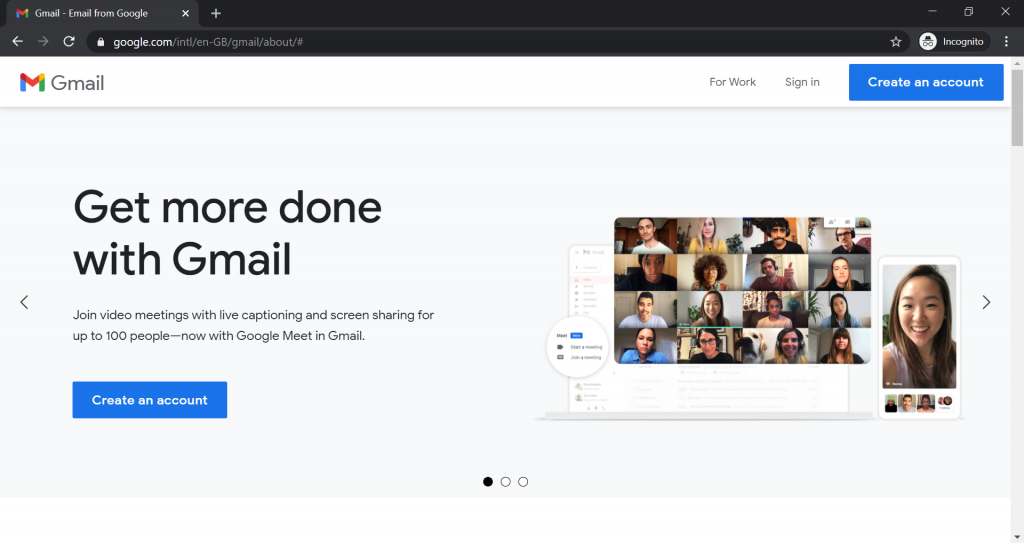1024x543 pixels.
Task: Select third carousel dot
Action: 523,482
